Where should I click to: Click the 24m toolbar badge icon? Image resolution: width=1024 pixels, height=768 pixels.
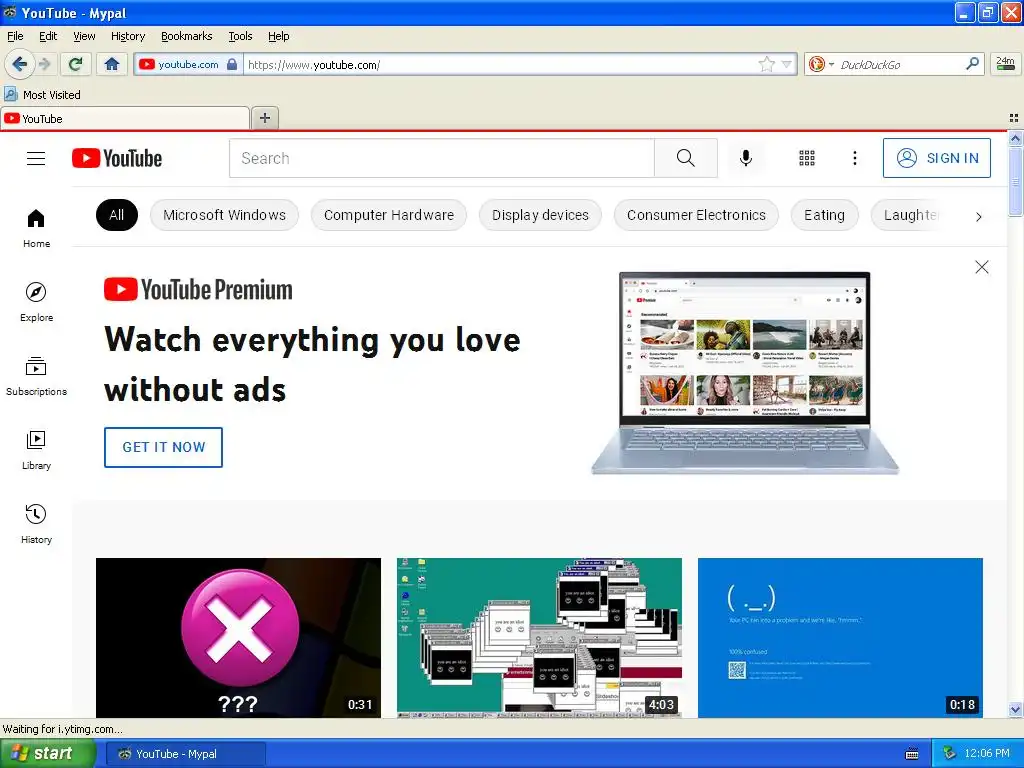(x=1005, y=63)
